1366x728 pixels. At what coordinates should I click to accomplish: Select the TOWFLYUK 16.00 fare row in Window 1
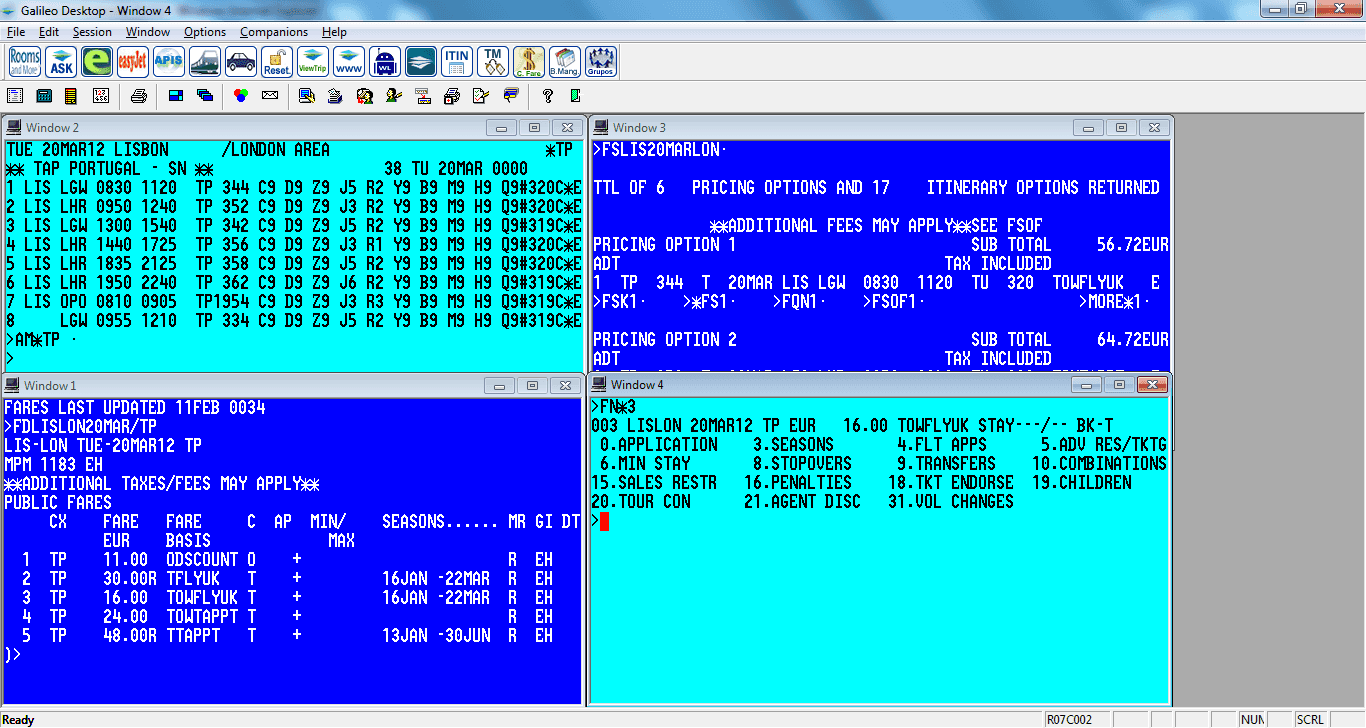(x=290, y=598)
